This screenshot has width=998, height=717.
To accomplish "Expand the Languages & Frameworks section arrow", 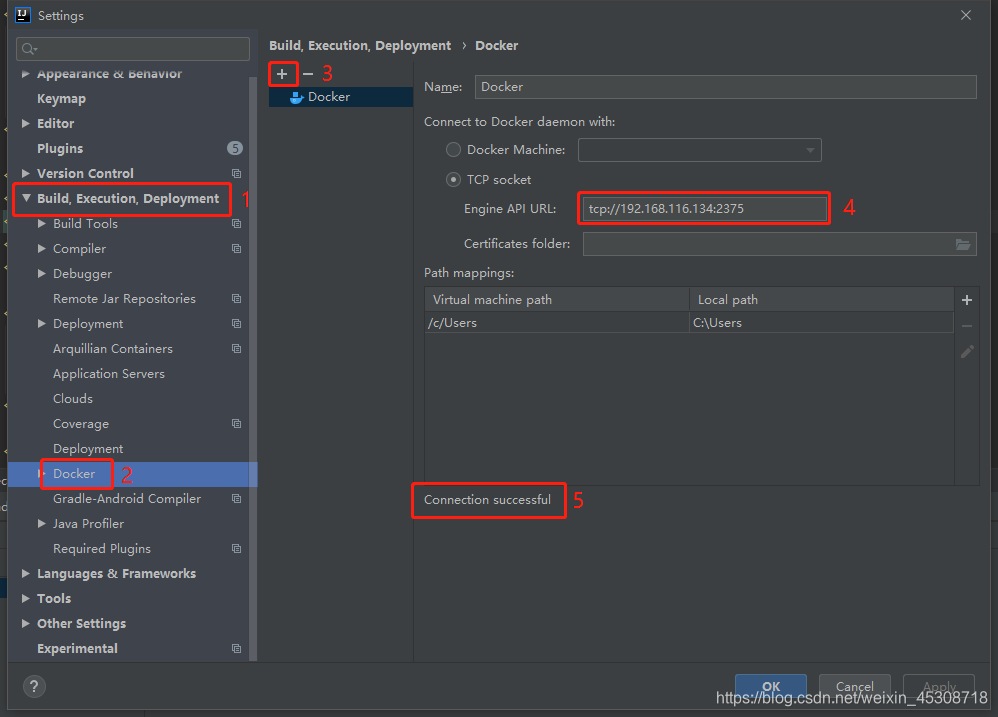I will [26, 574].
